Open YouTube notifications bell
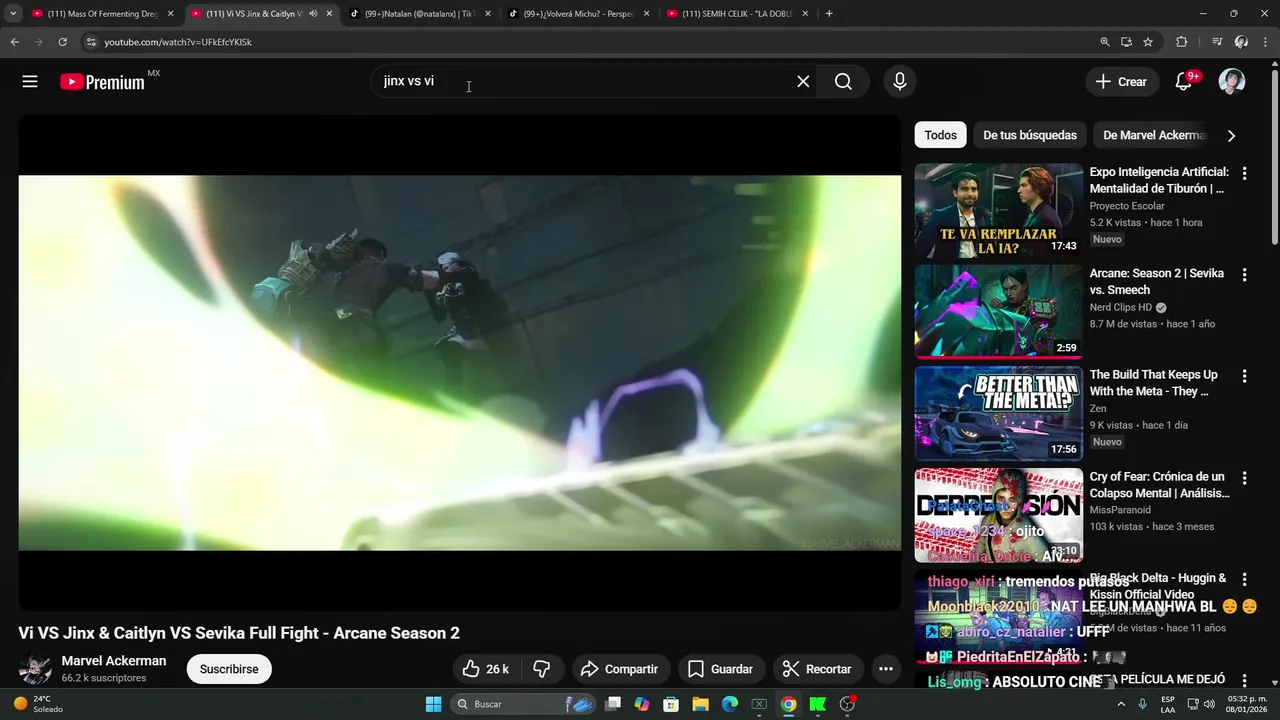The width and height of the screenshot is (1280, 720). pyautogui.click(x=1184, y=82)
